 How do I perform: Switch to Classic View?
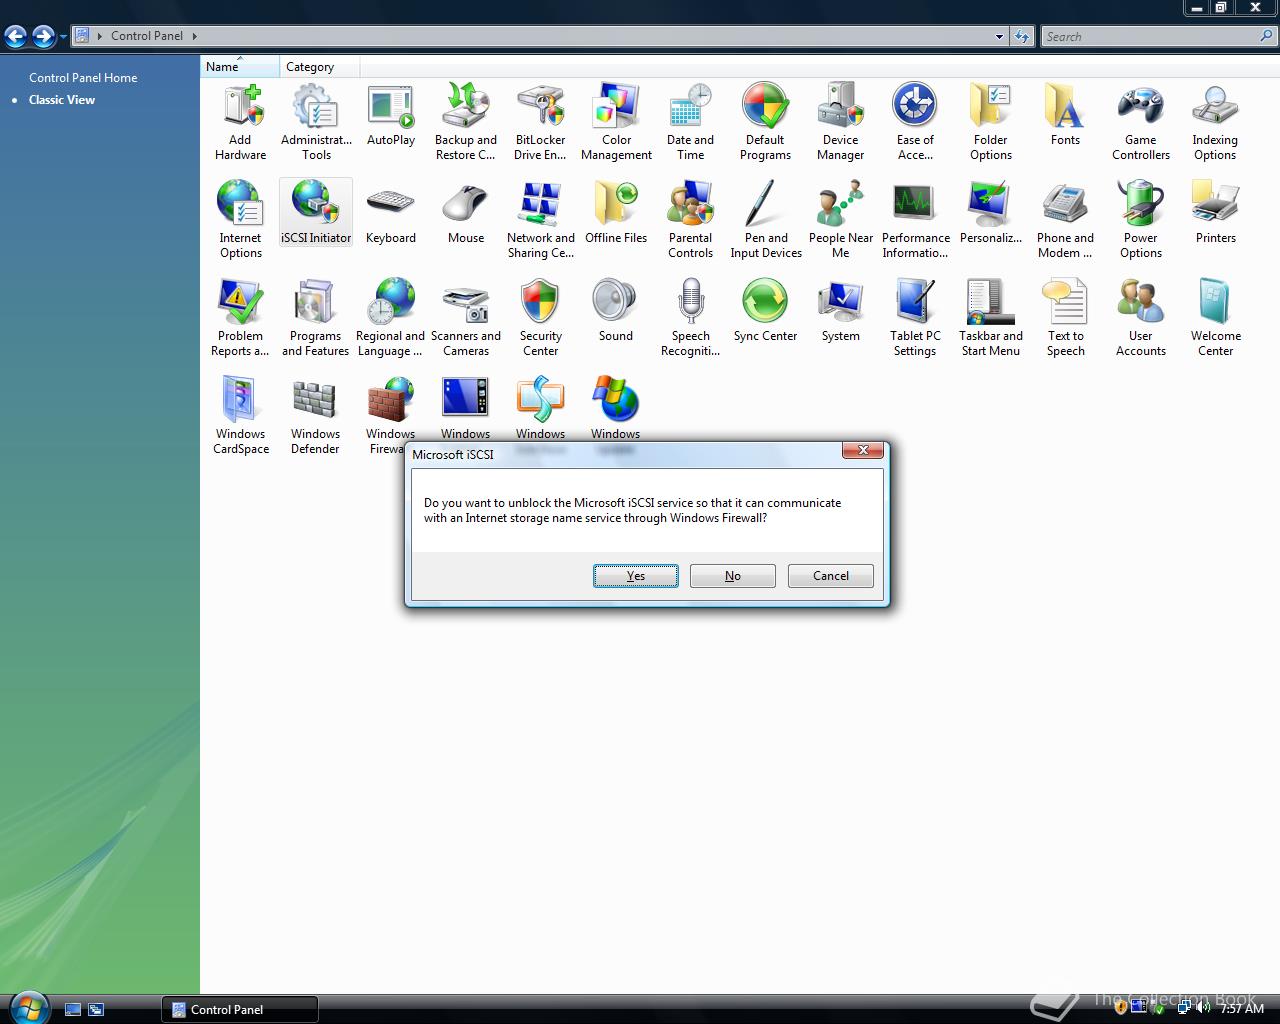(x=62, y=100)
